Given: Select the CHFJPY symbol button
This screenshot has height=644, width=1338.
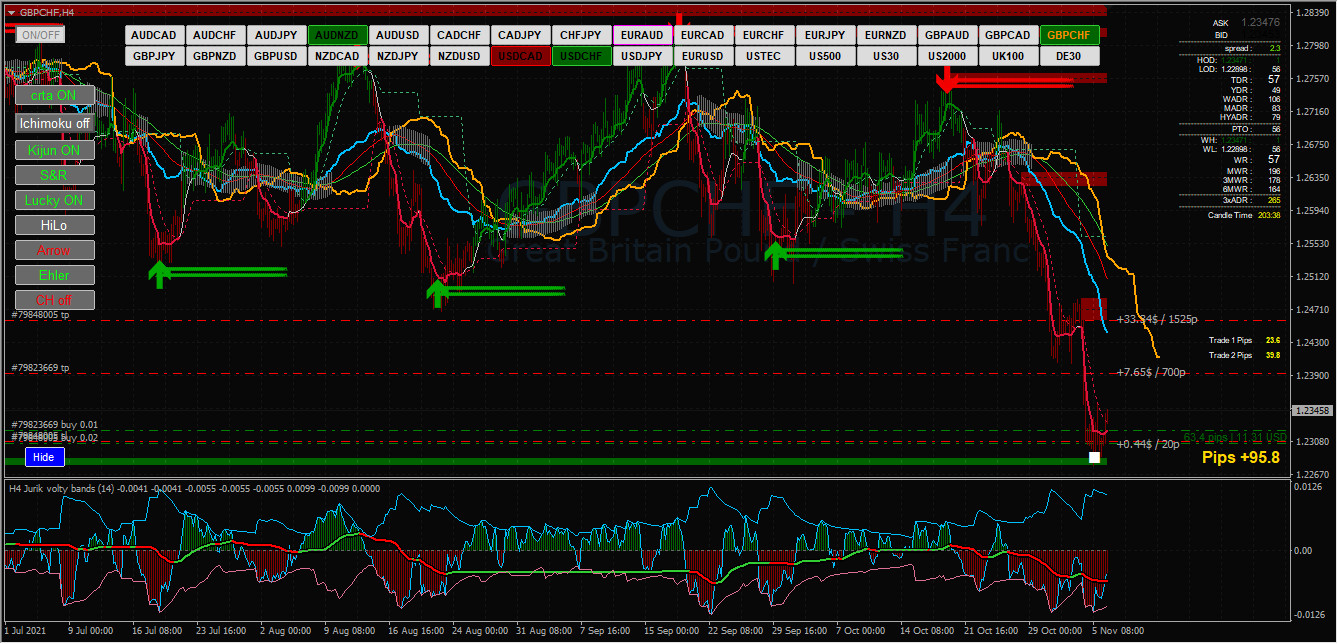Looking at the screenshot, I should (x=581, y=35).
